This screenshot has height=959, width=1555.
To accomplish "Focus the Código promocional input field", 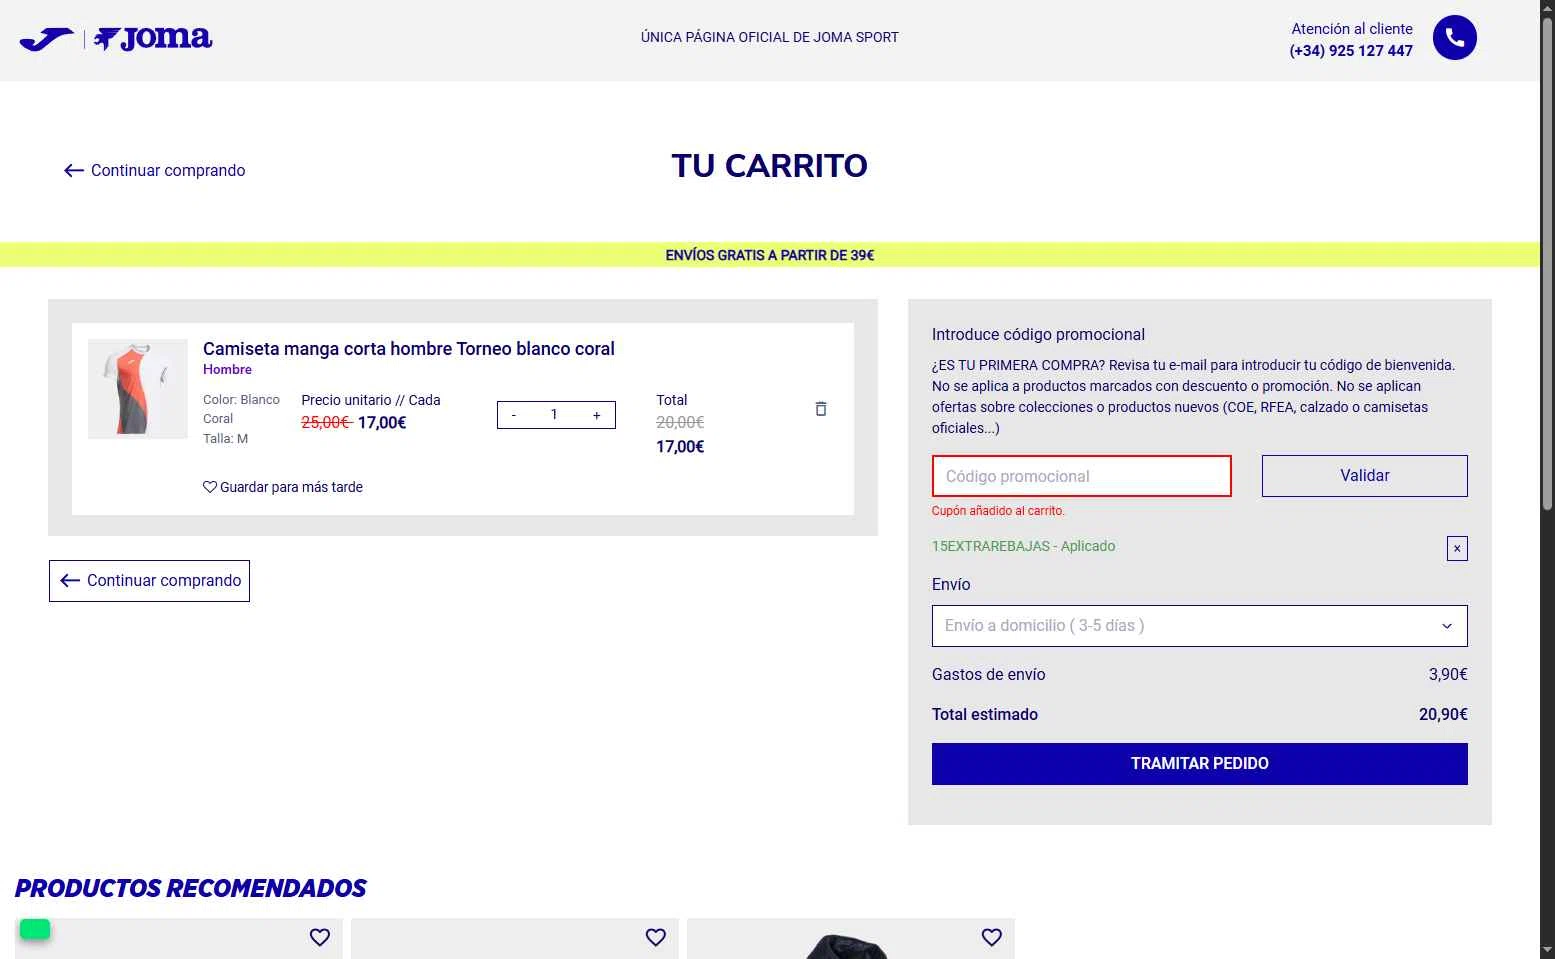I will point(1081,476).
